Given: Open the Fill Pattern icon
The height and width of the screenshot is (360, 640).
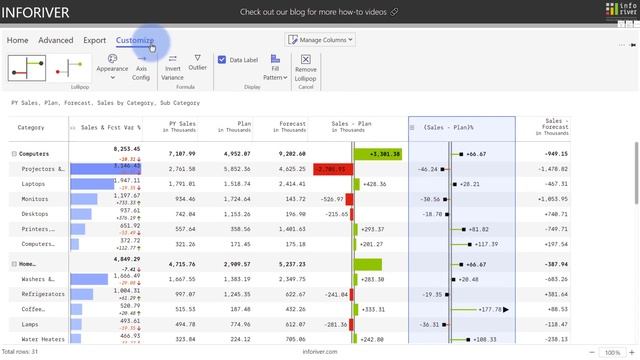Looking at the screenshot, I should coord(276,59).
